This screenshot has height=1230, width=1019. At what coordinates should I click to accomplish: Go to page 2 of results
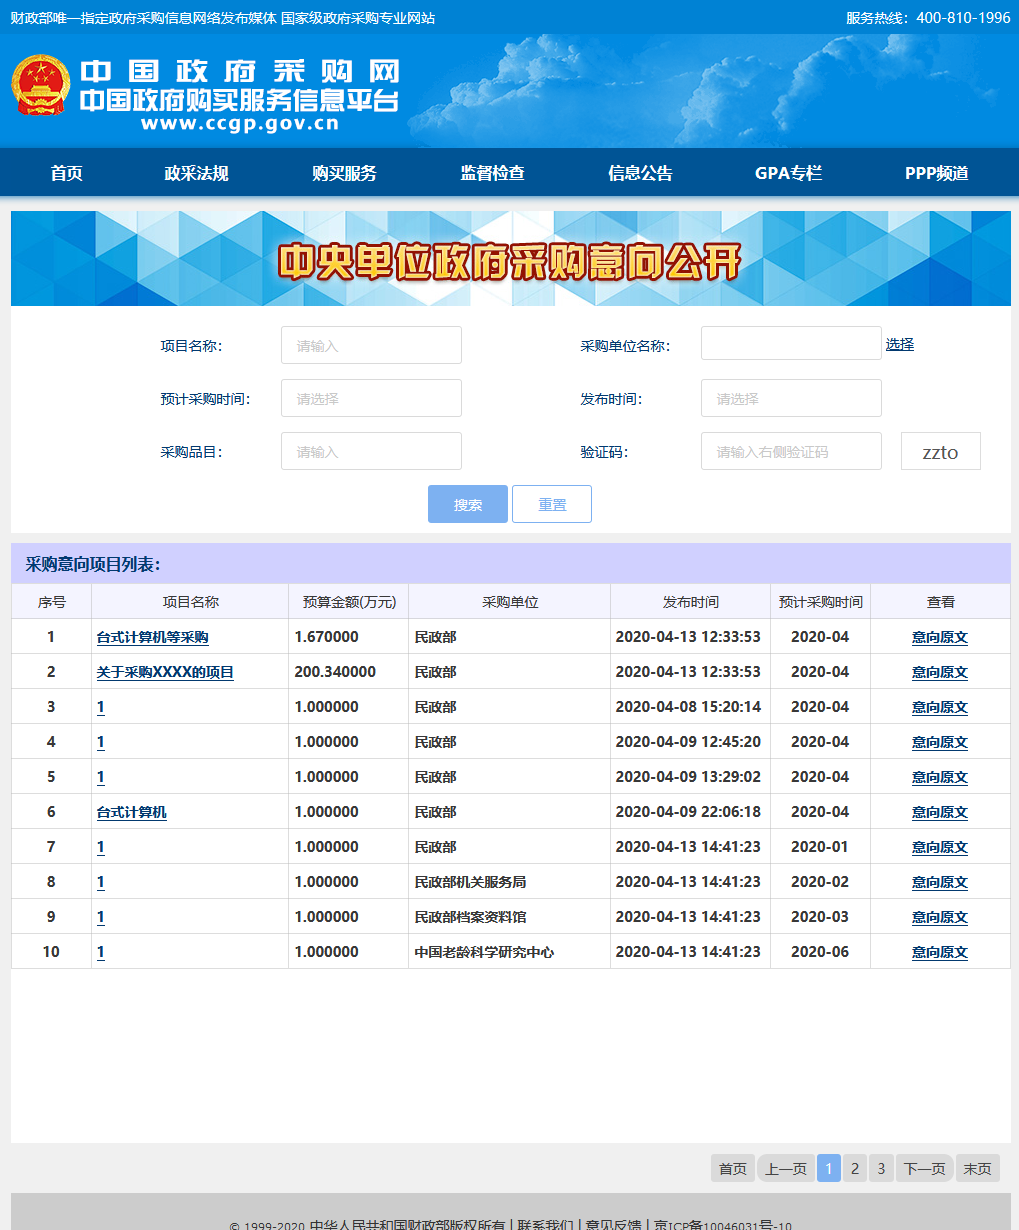pos(854,1167)
